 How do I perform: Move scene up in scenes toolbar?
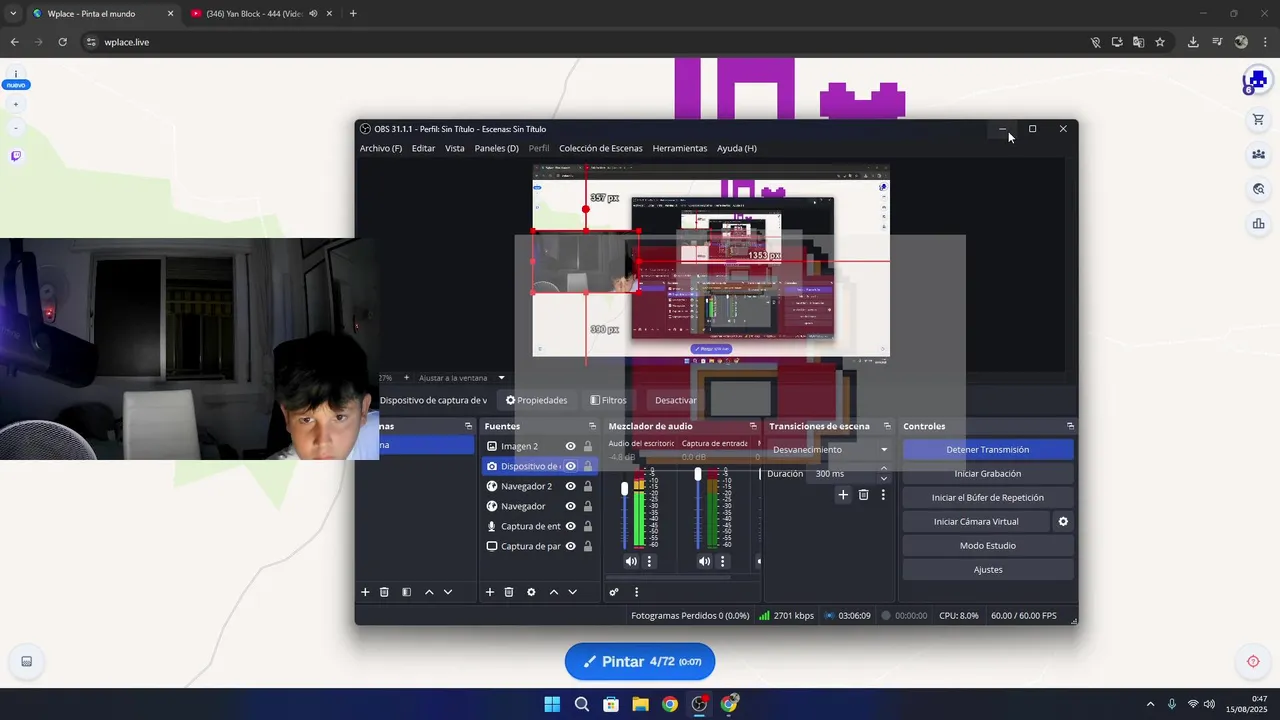click(x=429, y=592)
